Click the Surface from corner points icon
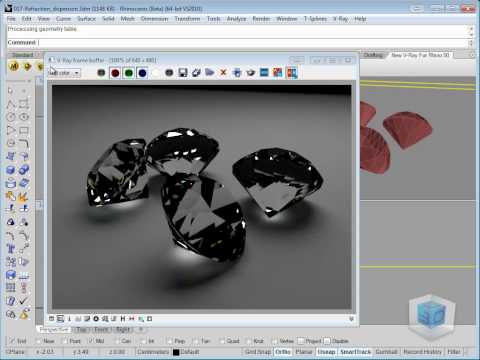The height and width of the screenshot is (360, 480). click(x=11, y=156)
